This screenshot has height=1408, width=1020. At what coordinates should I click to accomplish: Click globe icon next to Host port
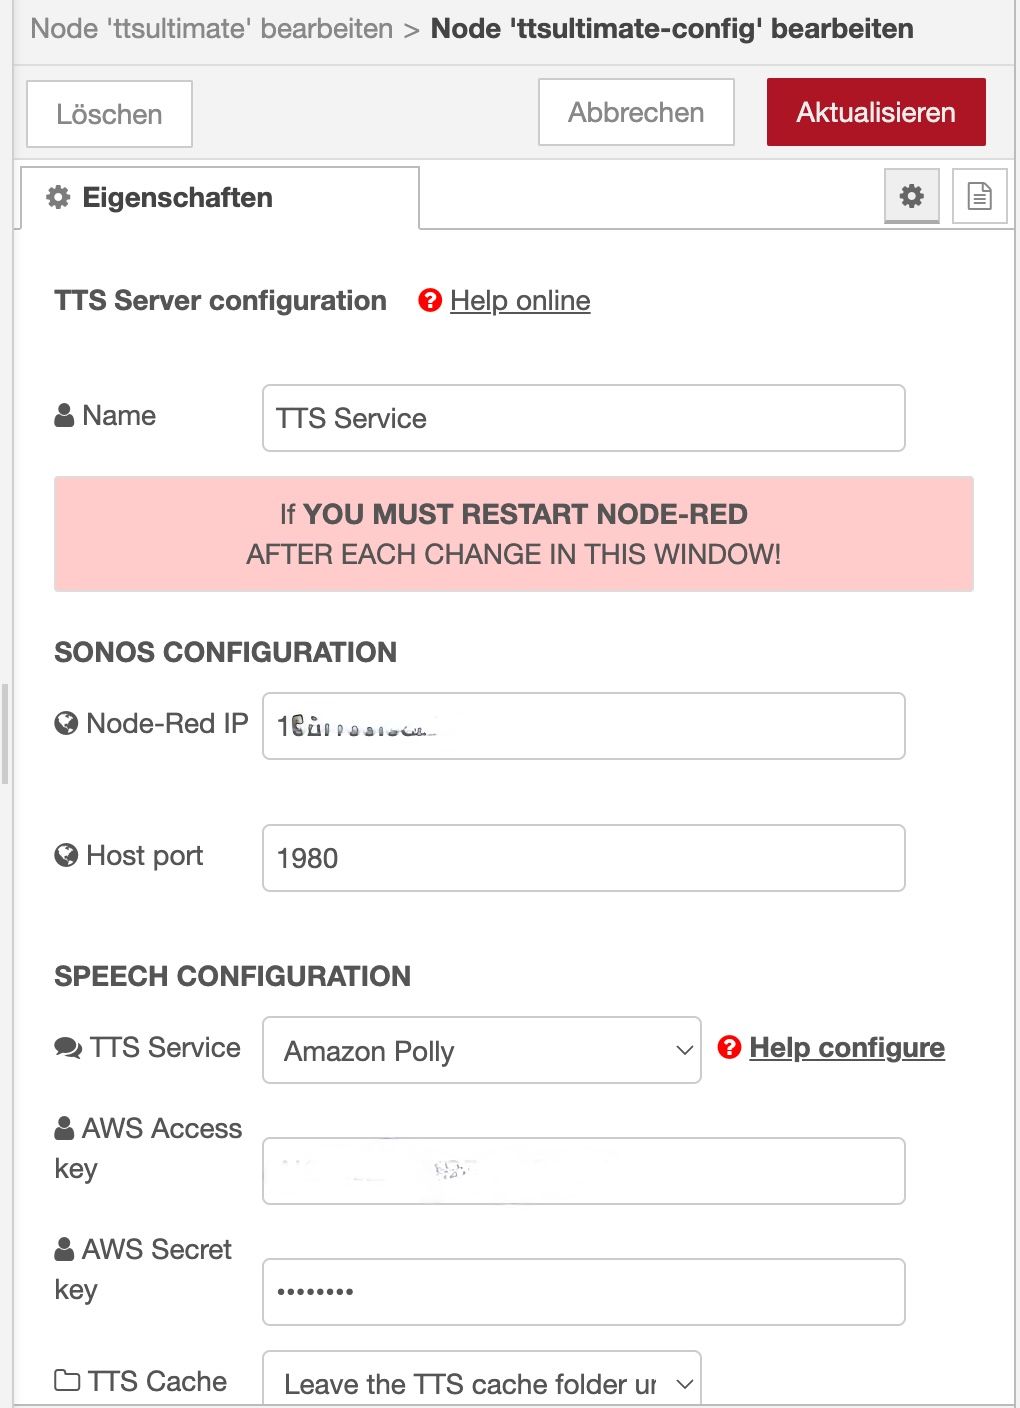pos(66,855)
